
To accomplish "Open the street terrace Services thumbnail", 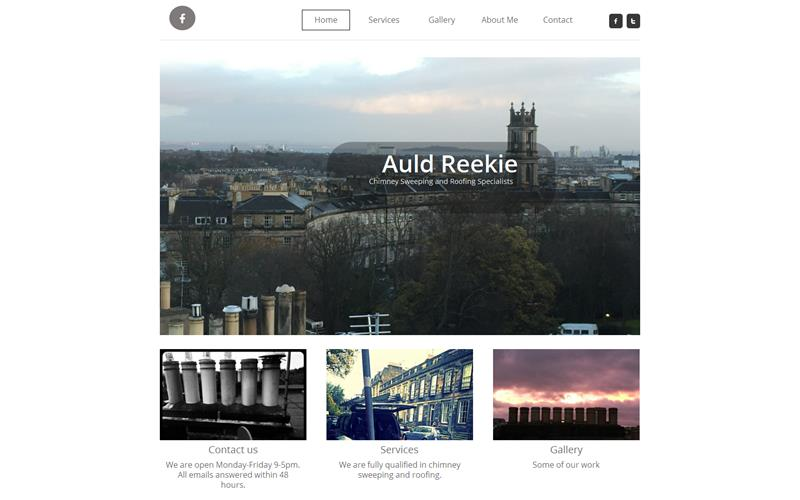I will [x=399, y=394].
